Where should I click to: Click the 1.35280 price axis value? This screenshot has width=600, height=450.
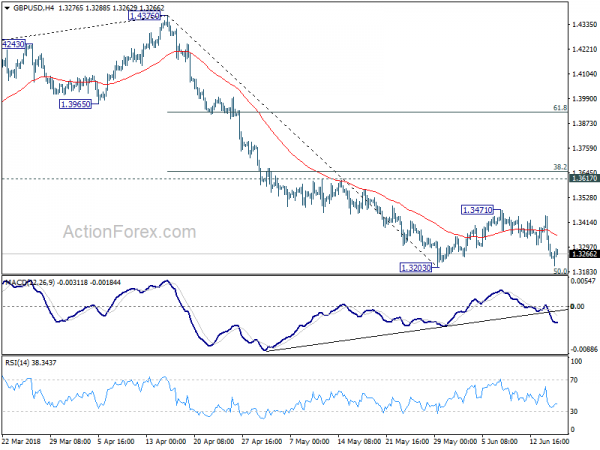click(584, 197)
